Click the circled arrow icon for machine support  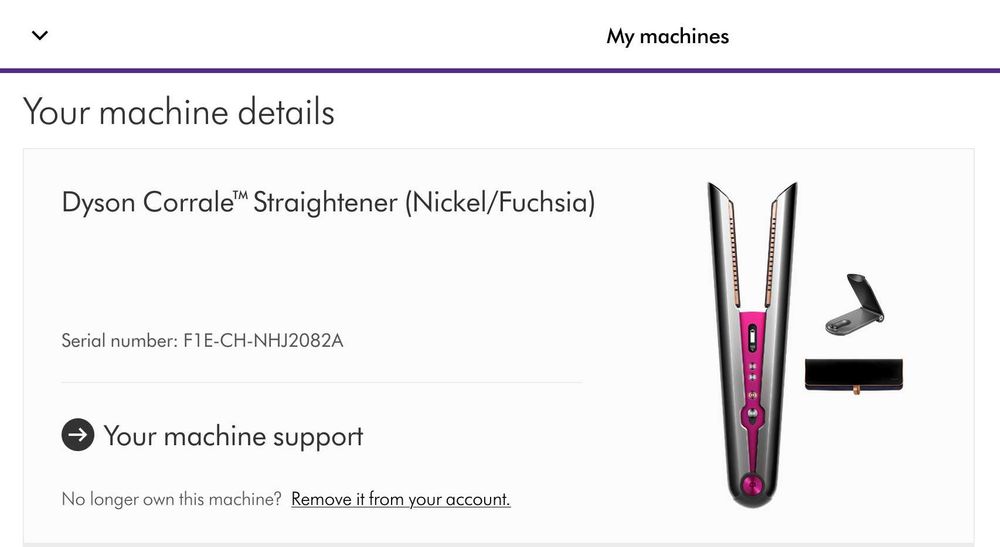[78, 435]
